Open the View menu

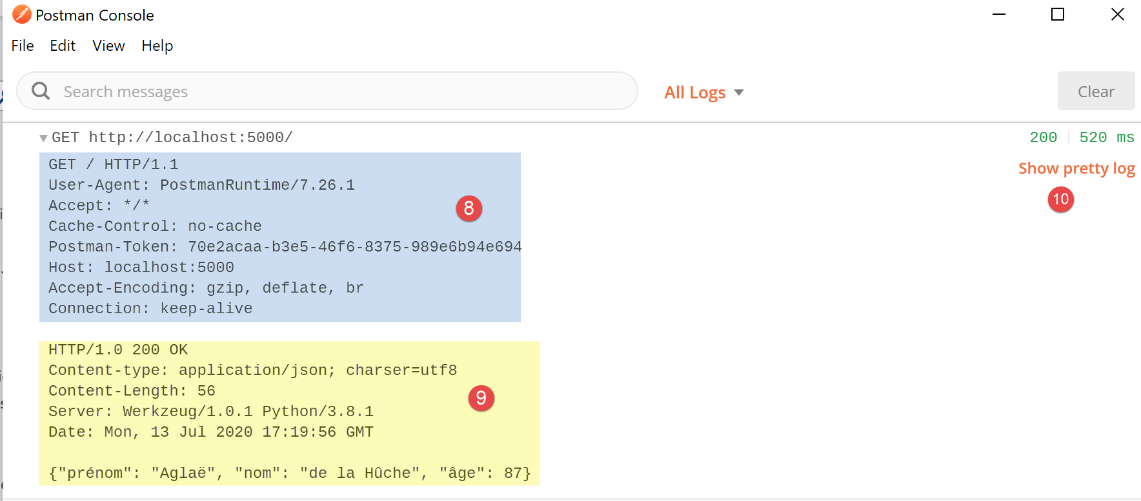coord(108,46)
